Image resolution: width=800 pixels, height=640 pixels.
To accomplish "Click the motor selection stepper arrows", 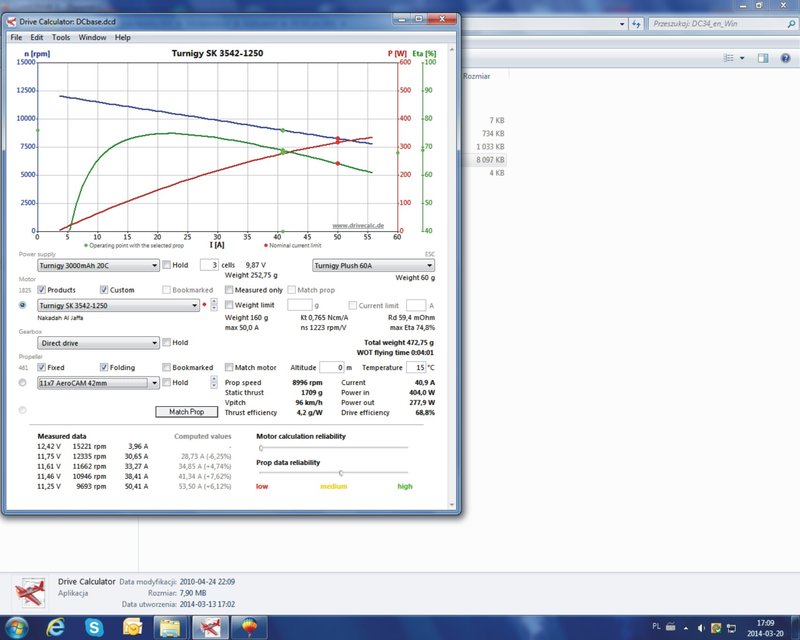I will [214, 305].
